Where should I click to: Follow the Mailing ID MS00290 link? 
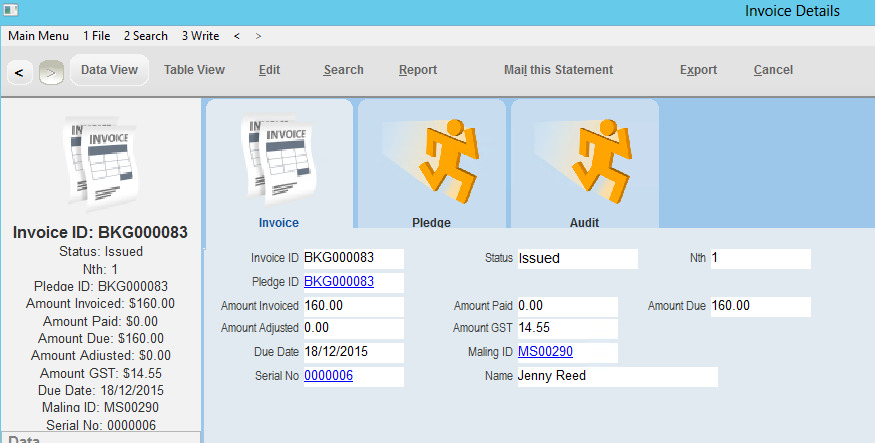545,351
